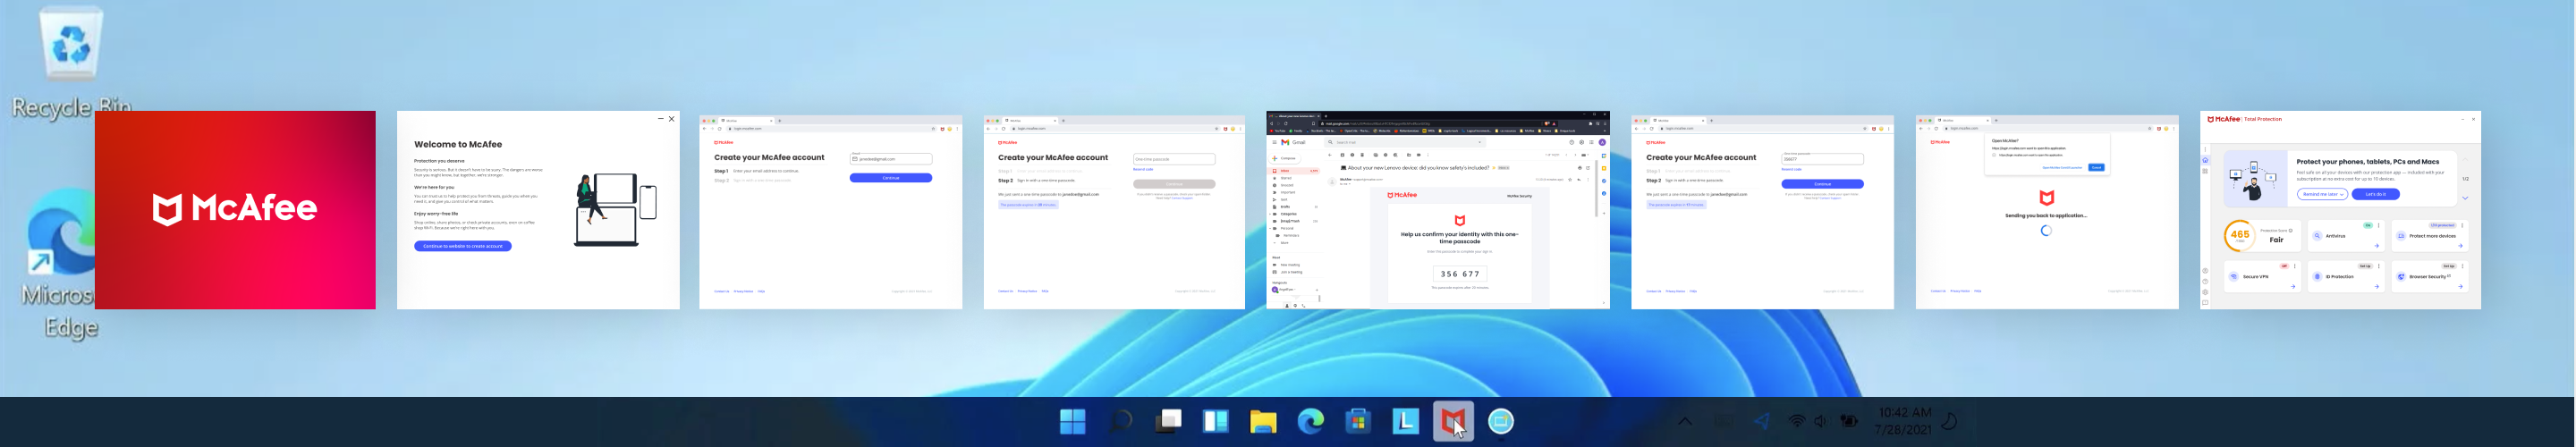Image resolution: width=2576 pixels, height=447 pixels.
Task: Open the Widgets panel from taskbar
Action: pyautogui.click(x=1215, y=422)
